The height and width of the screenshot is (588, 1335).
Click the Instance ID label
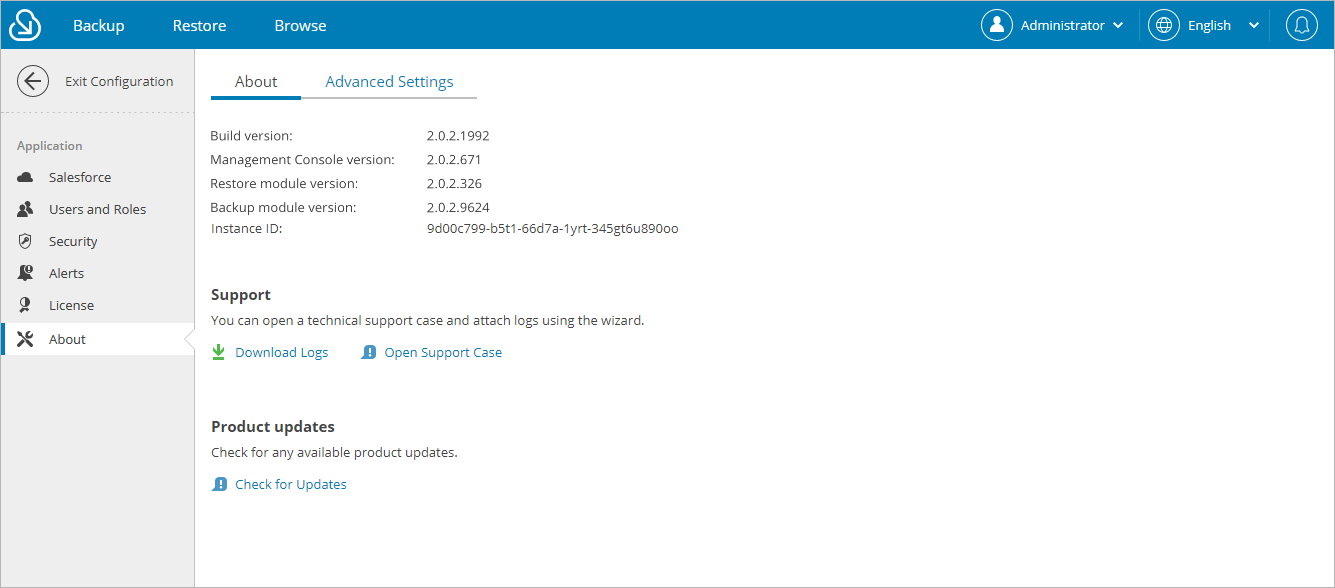[246, 228]
